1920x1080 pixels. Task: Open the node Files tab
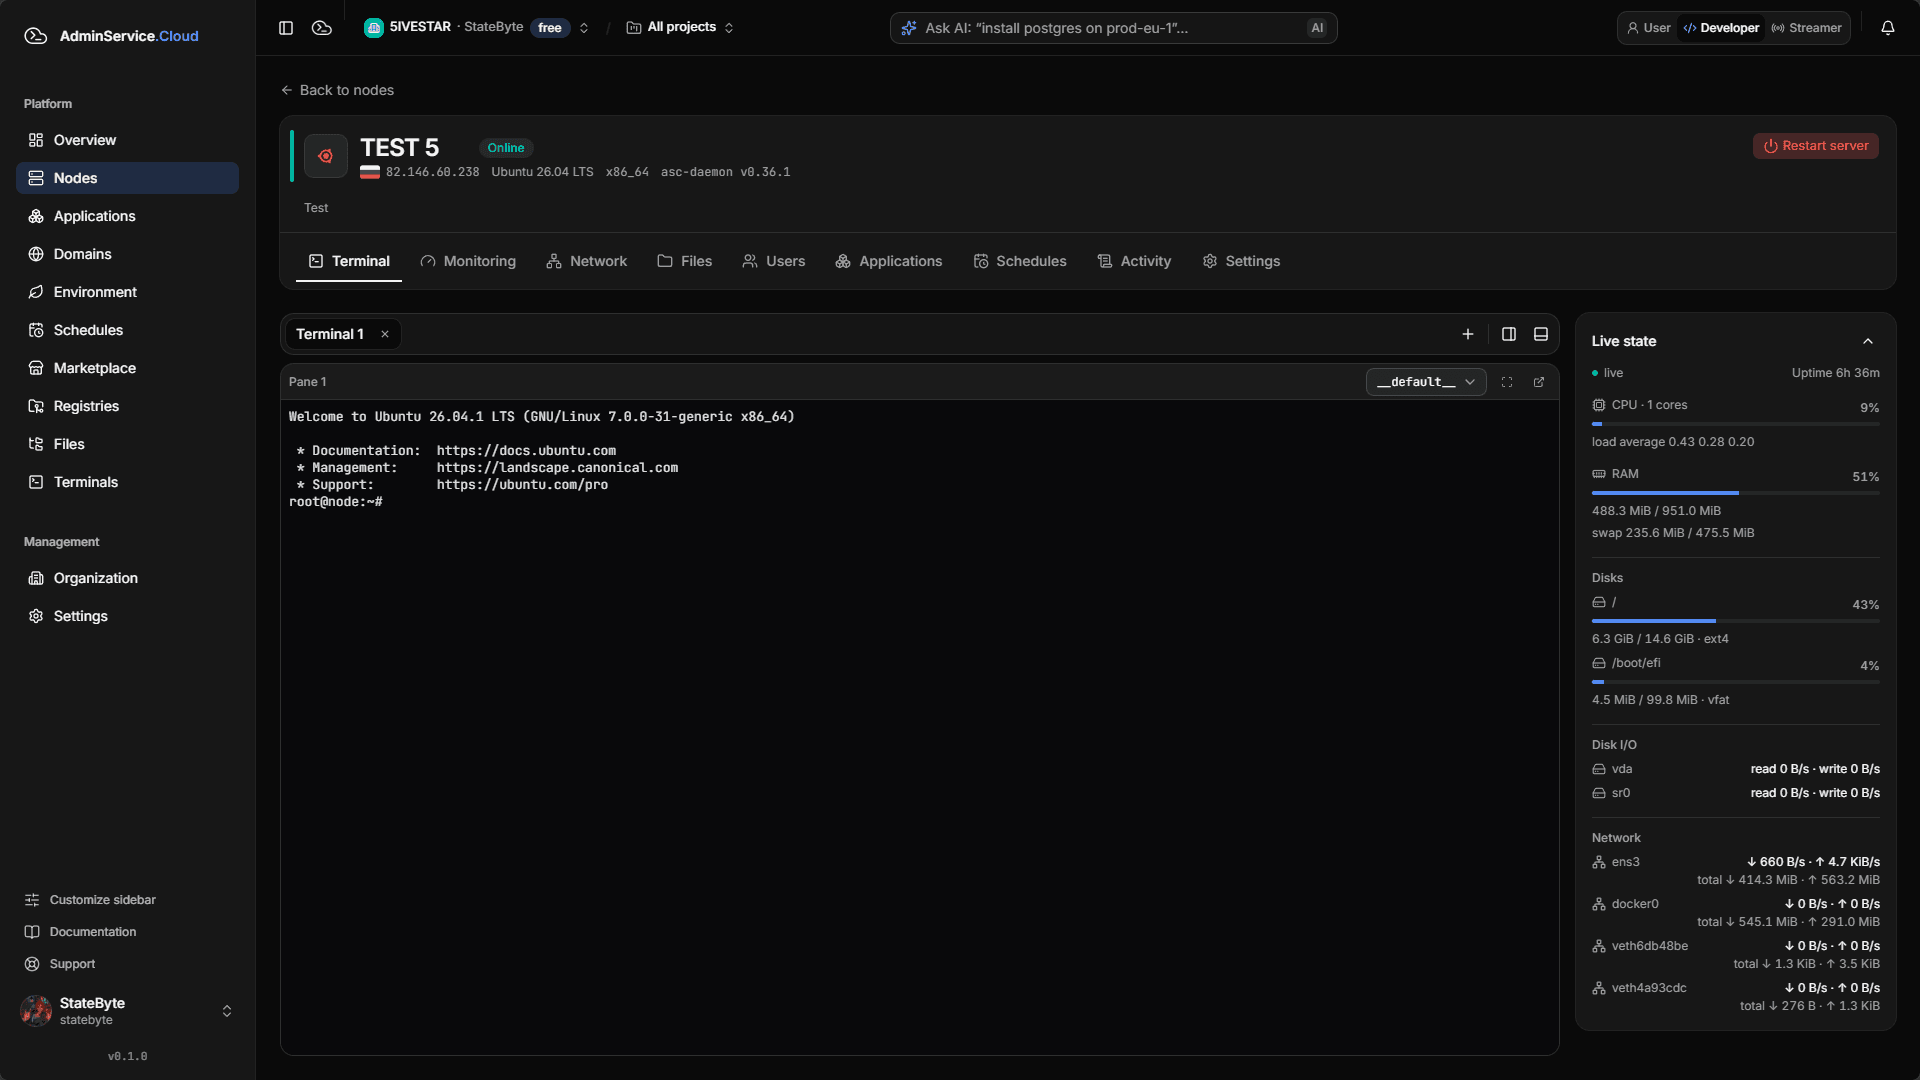pos(685,261)
